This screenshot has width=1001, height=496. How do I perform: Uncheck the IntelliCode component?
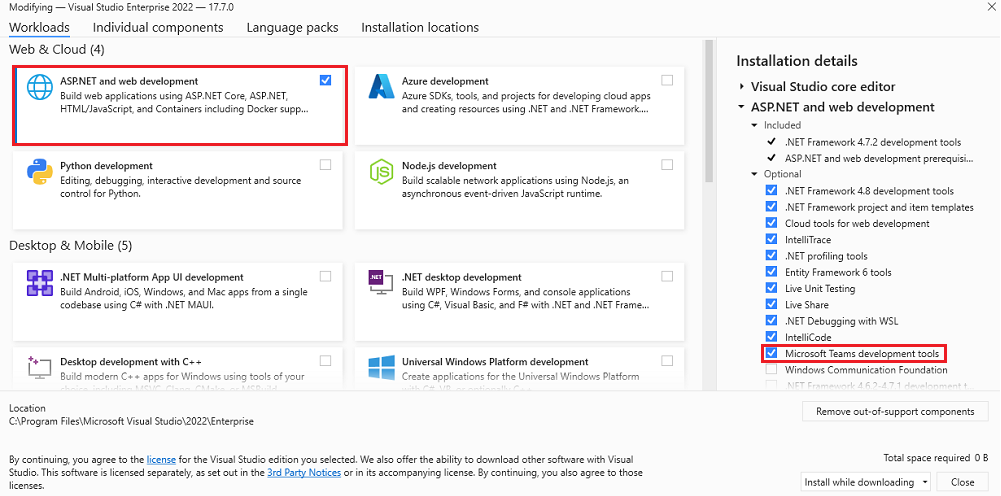[771, 337]
